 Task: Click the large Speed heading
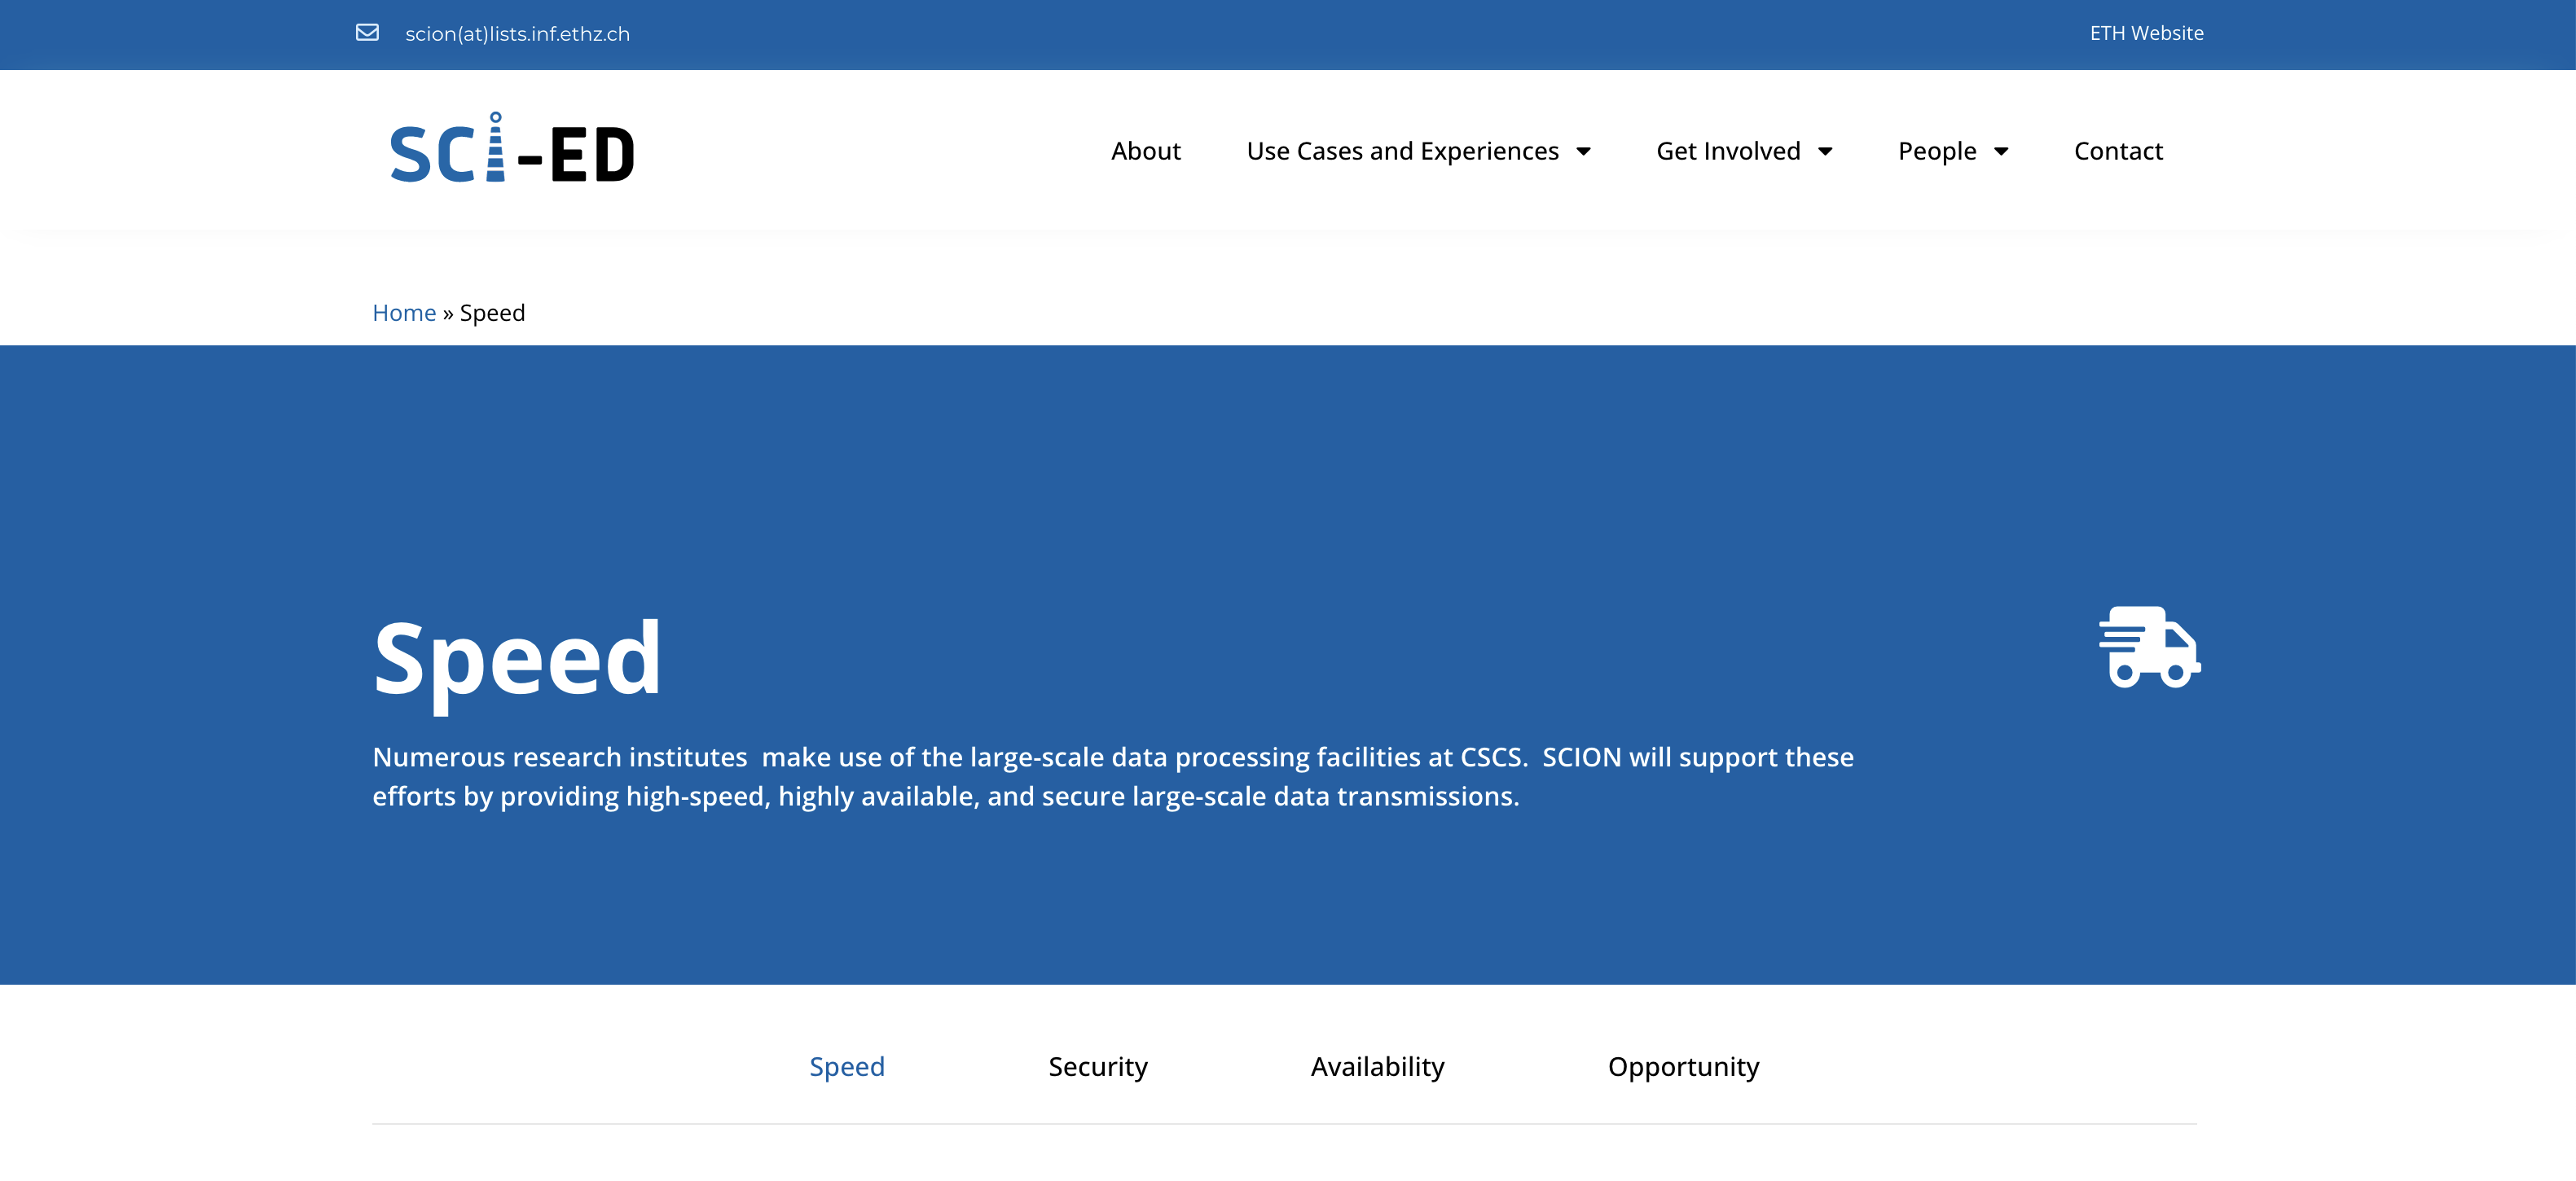point(517,659)
